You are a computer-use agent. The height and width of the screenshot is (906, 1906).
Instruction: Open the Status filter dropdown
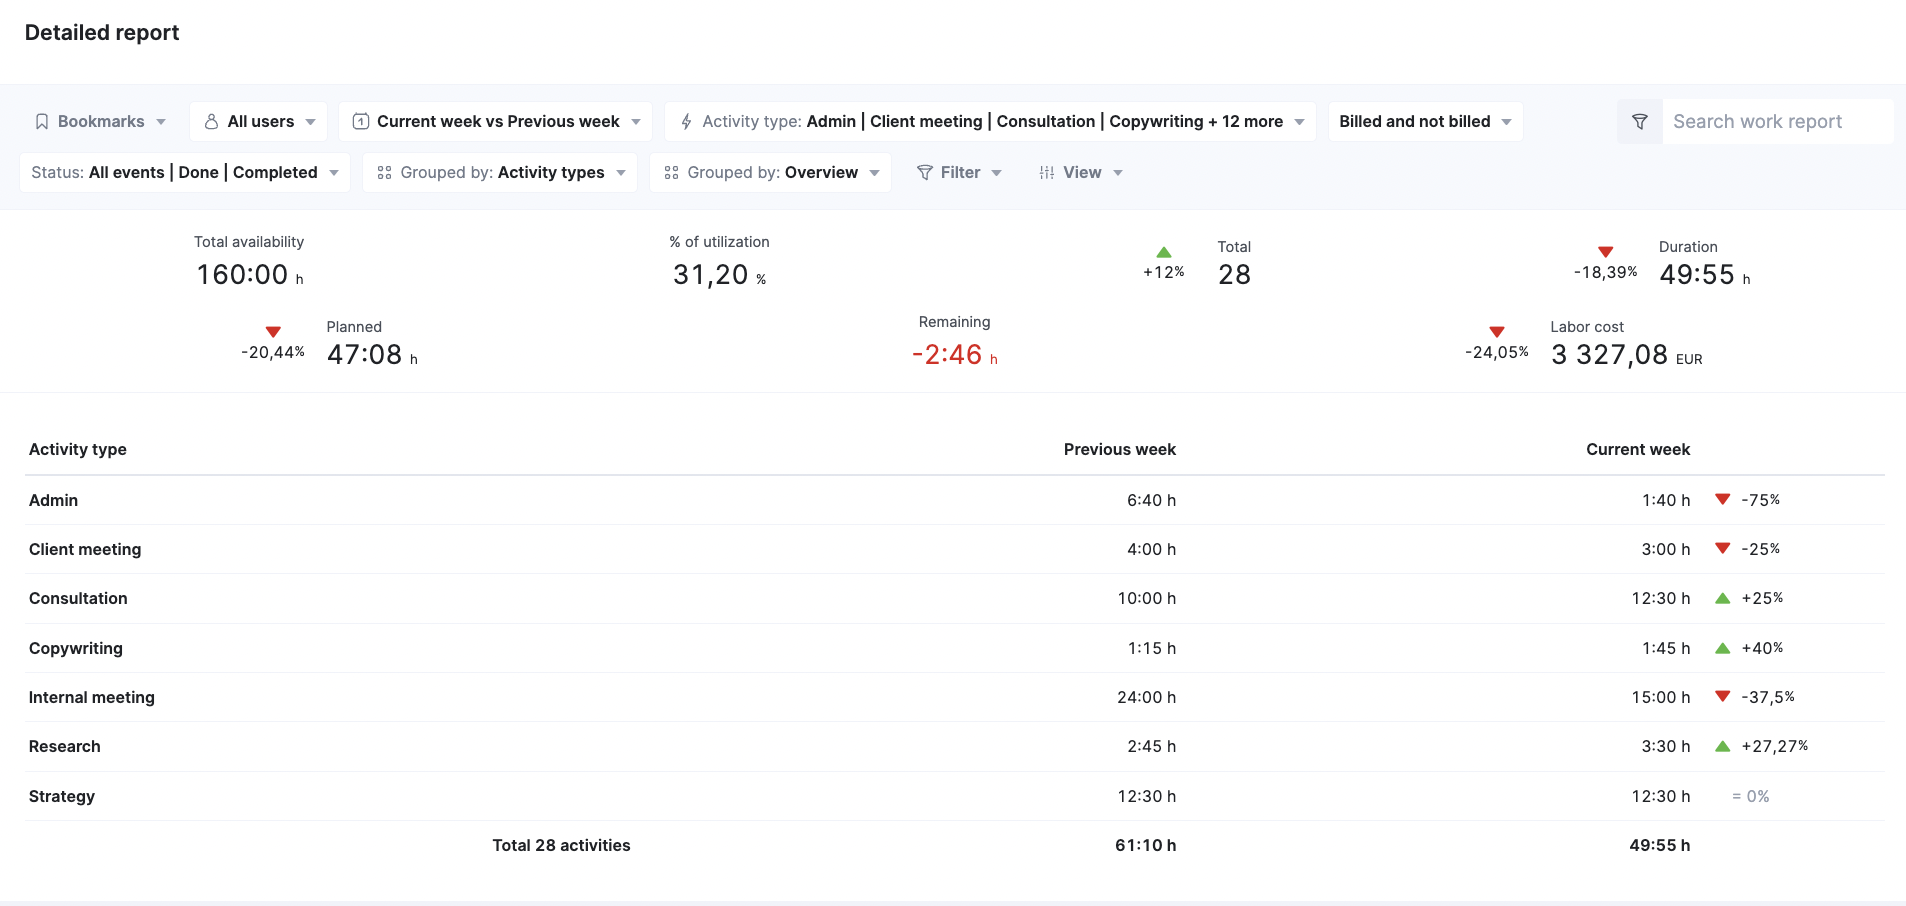click(185, 173)
